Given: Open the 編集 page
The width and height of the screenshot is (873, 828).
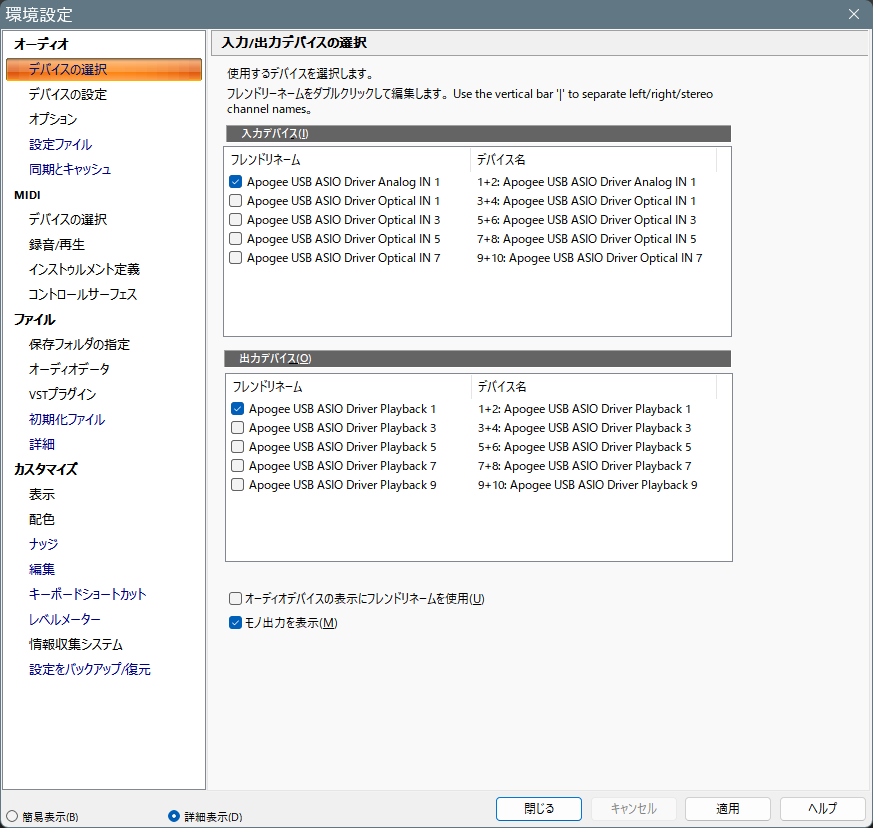Looking at the screenshot, I should (42, 569).
